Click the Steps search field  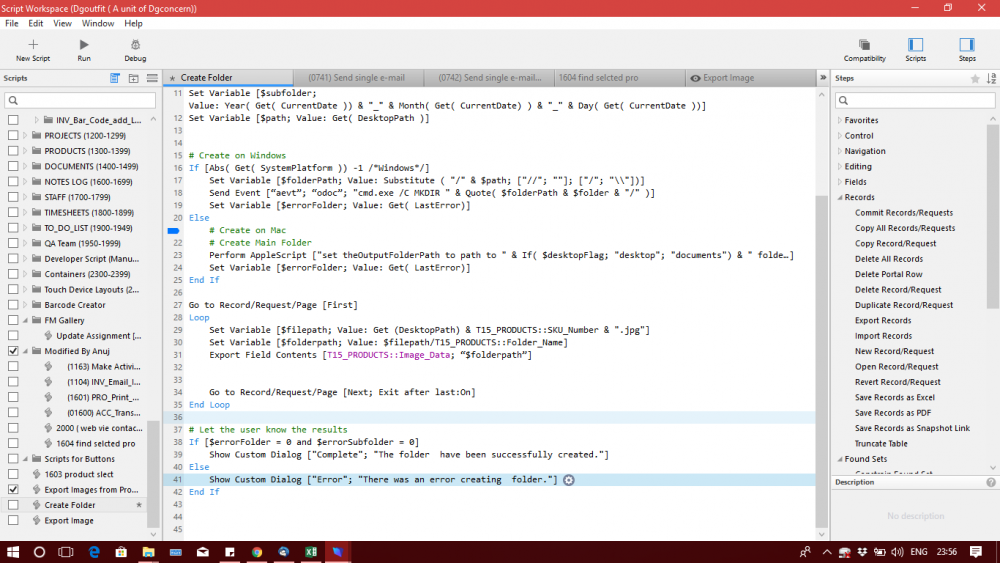915,100
